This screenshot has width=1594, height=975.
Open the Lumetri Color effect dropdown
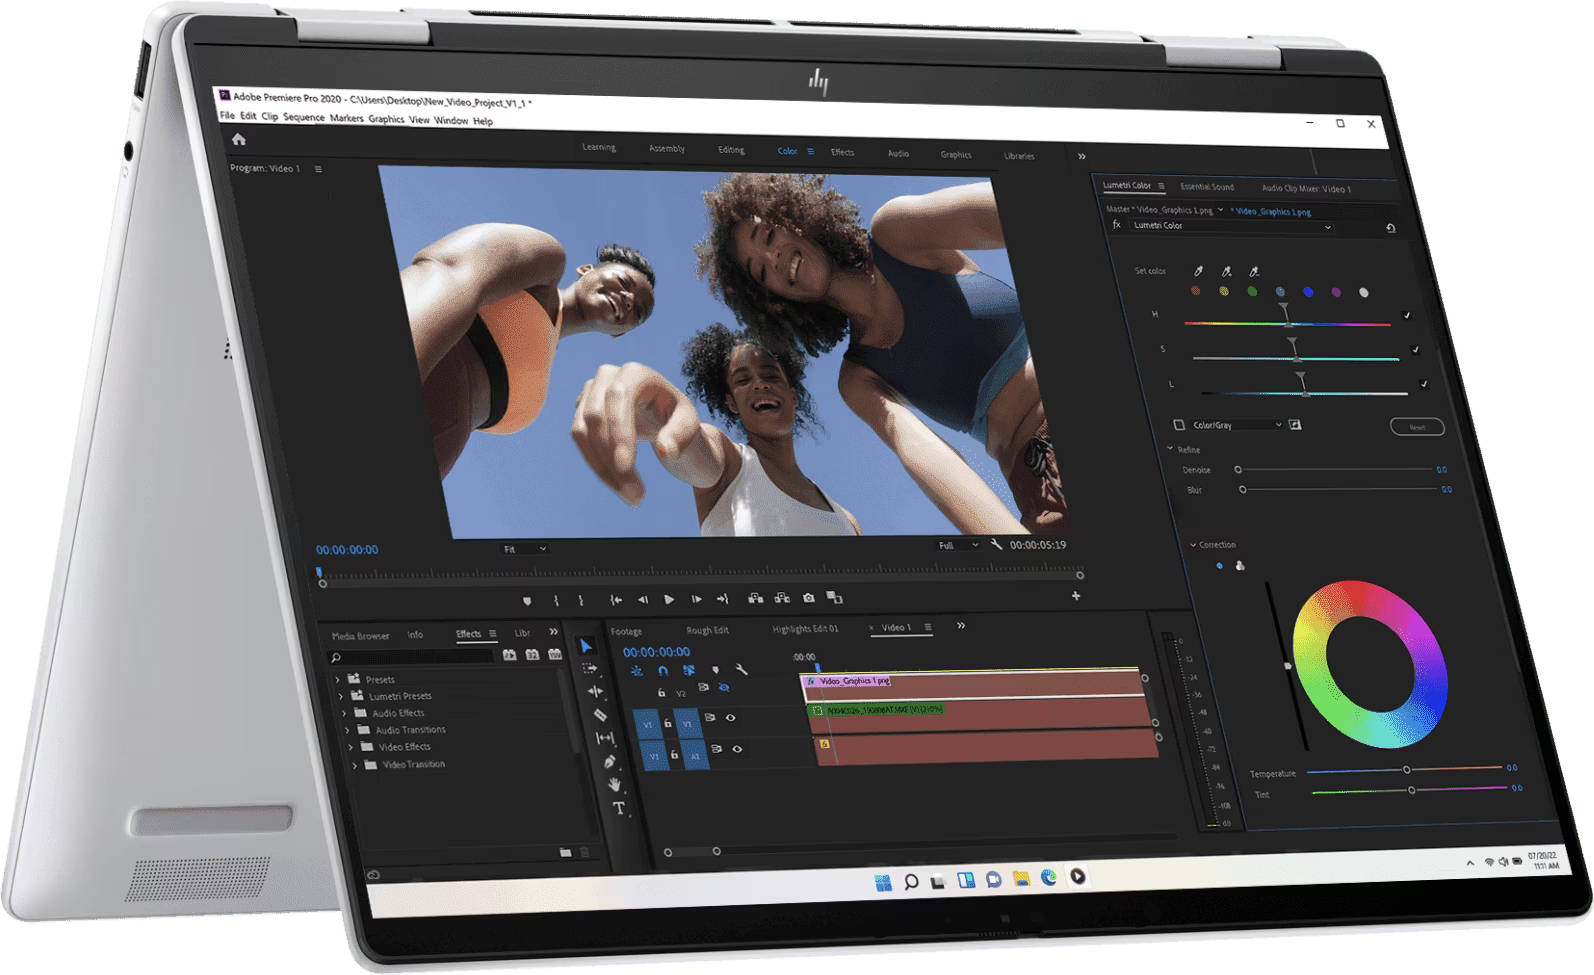[x=1232, y=226]
